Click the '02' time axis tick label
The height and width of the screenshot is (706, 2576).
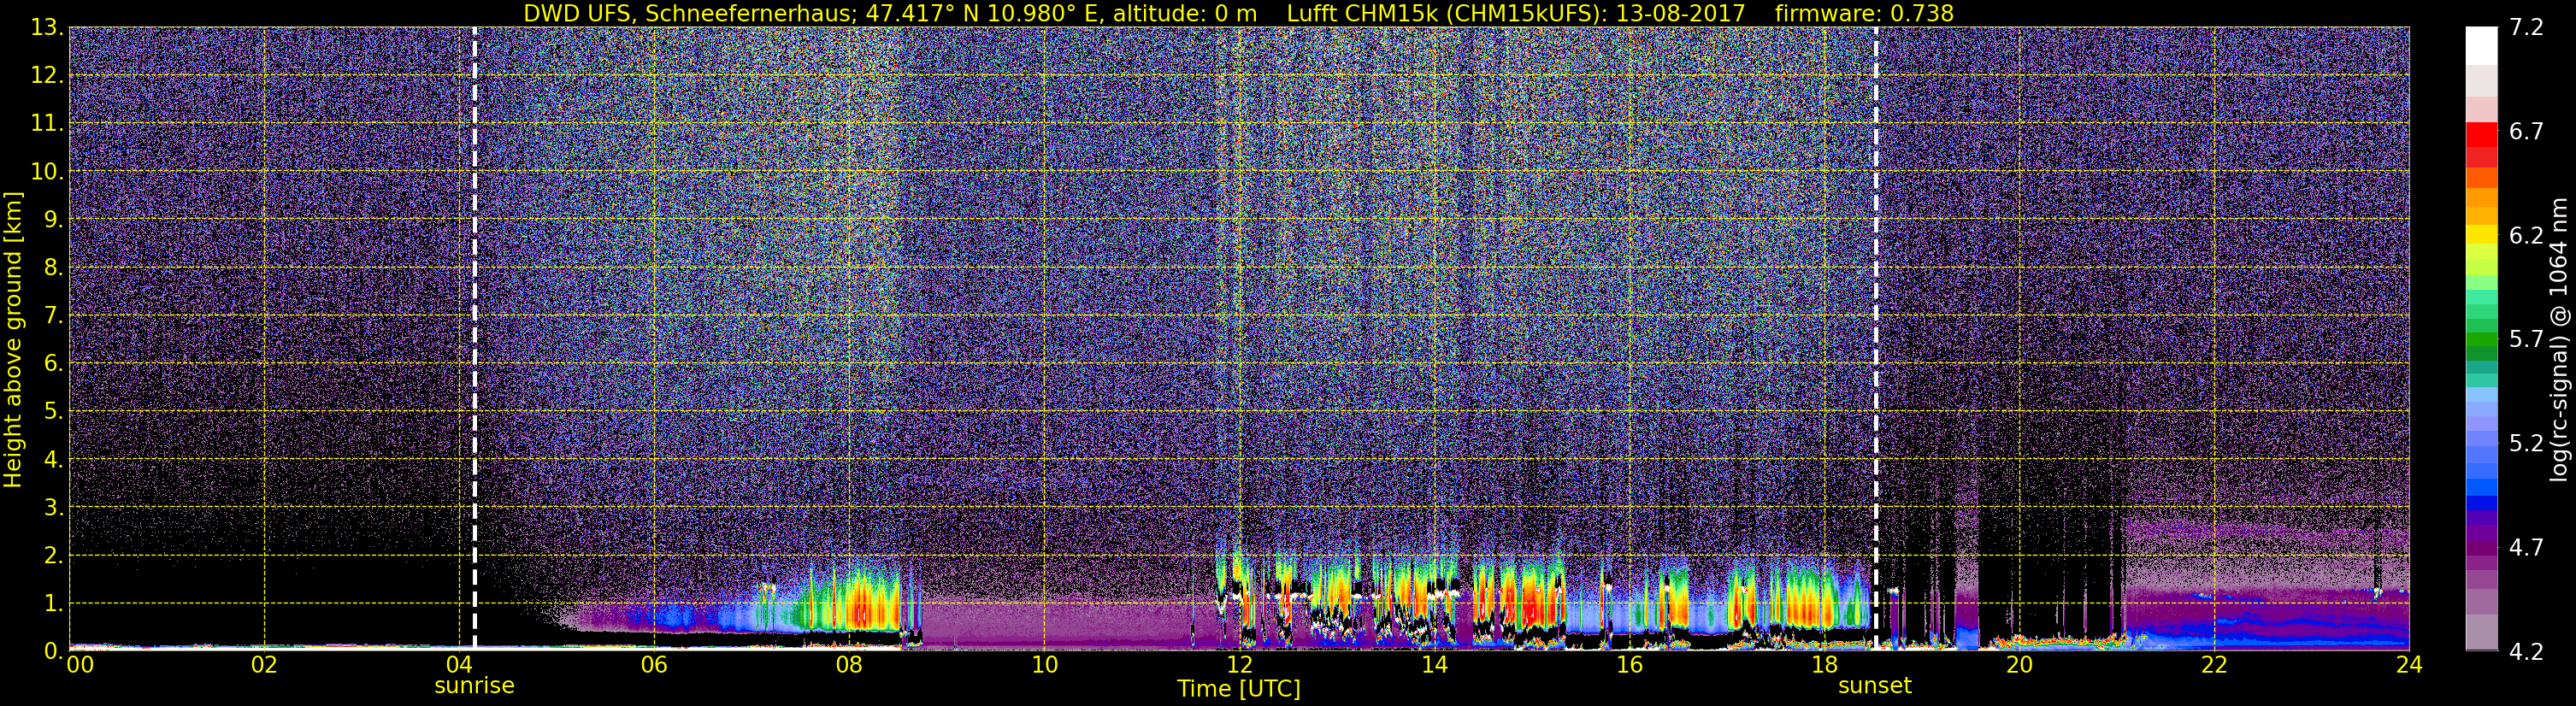tap(264, 665)
